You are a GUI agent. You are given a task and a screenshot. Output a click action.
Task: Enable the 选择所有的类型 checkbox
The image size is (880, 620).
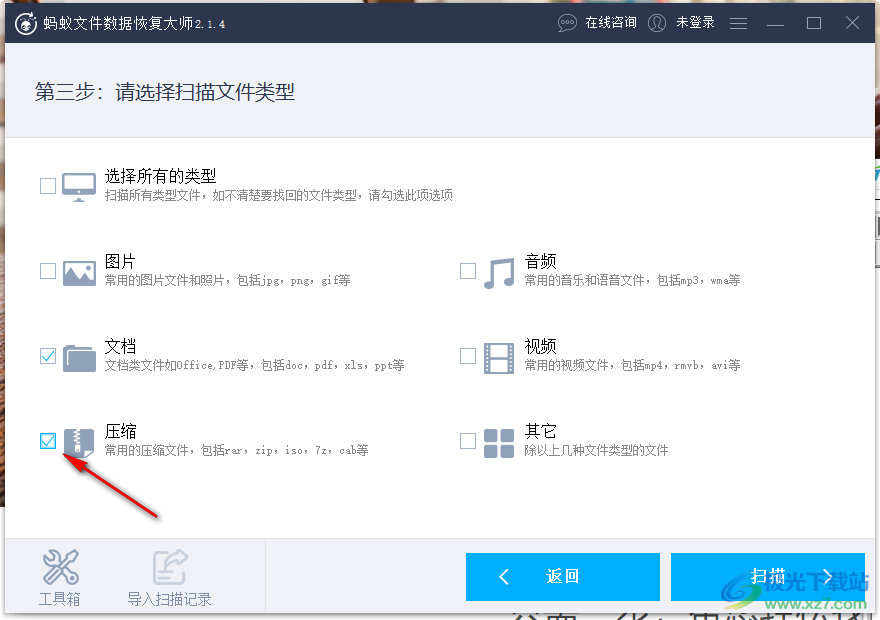[x=46, y=185]
